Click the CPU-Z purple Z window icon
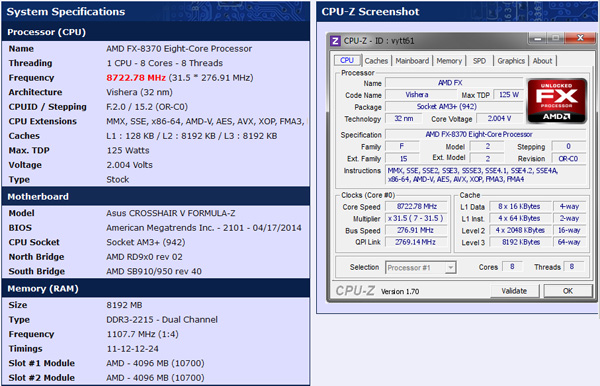Screen dimensions: 600x386 click(335, 41)
